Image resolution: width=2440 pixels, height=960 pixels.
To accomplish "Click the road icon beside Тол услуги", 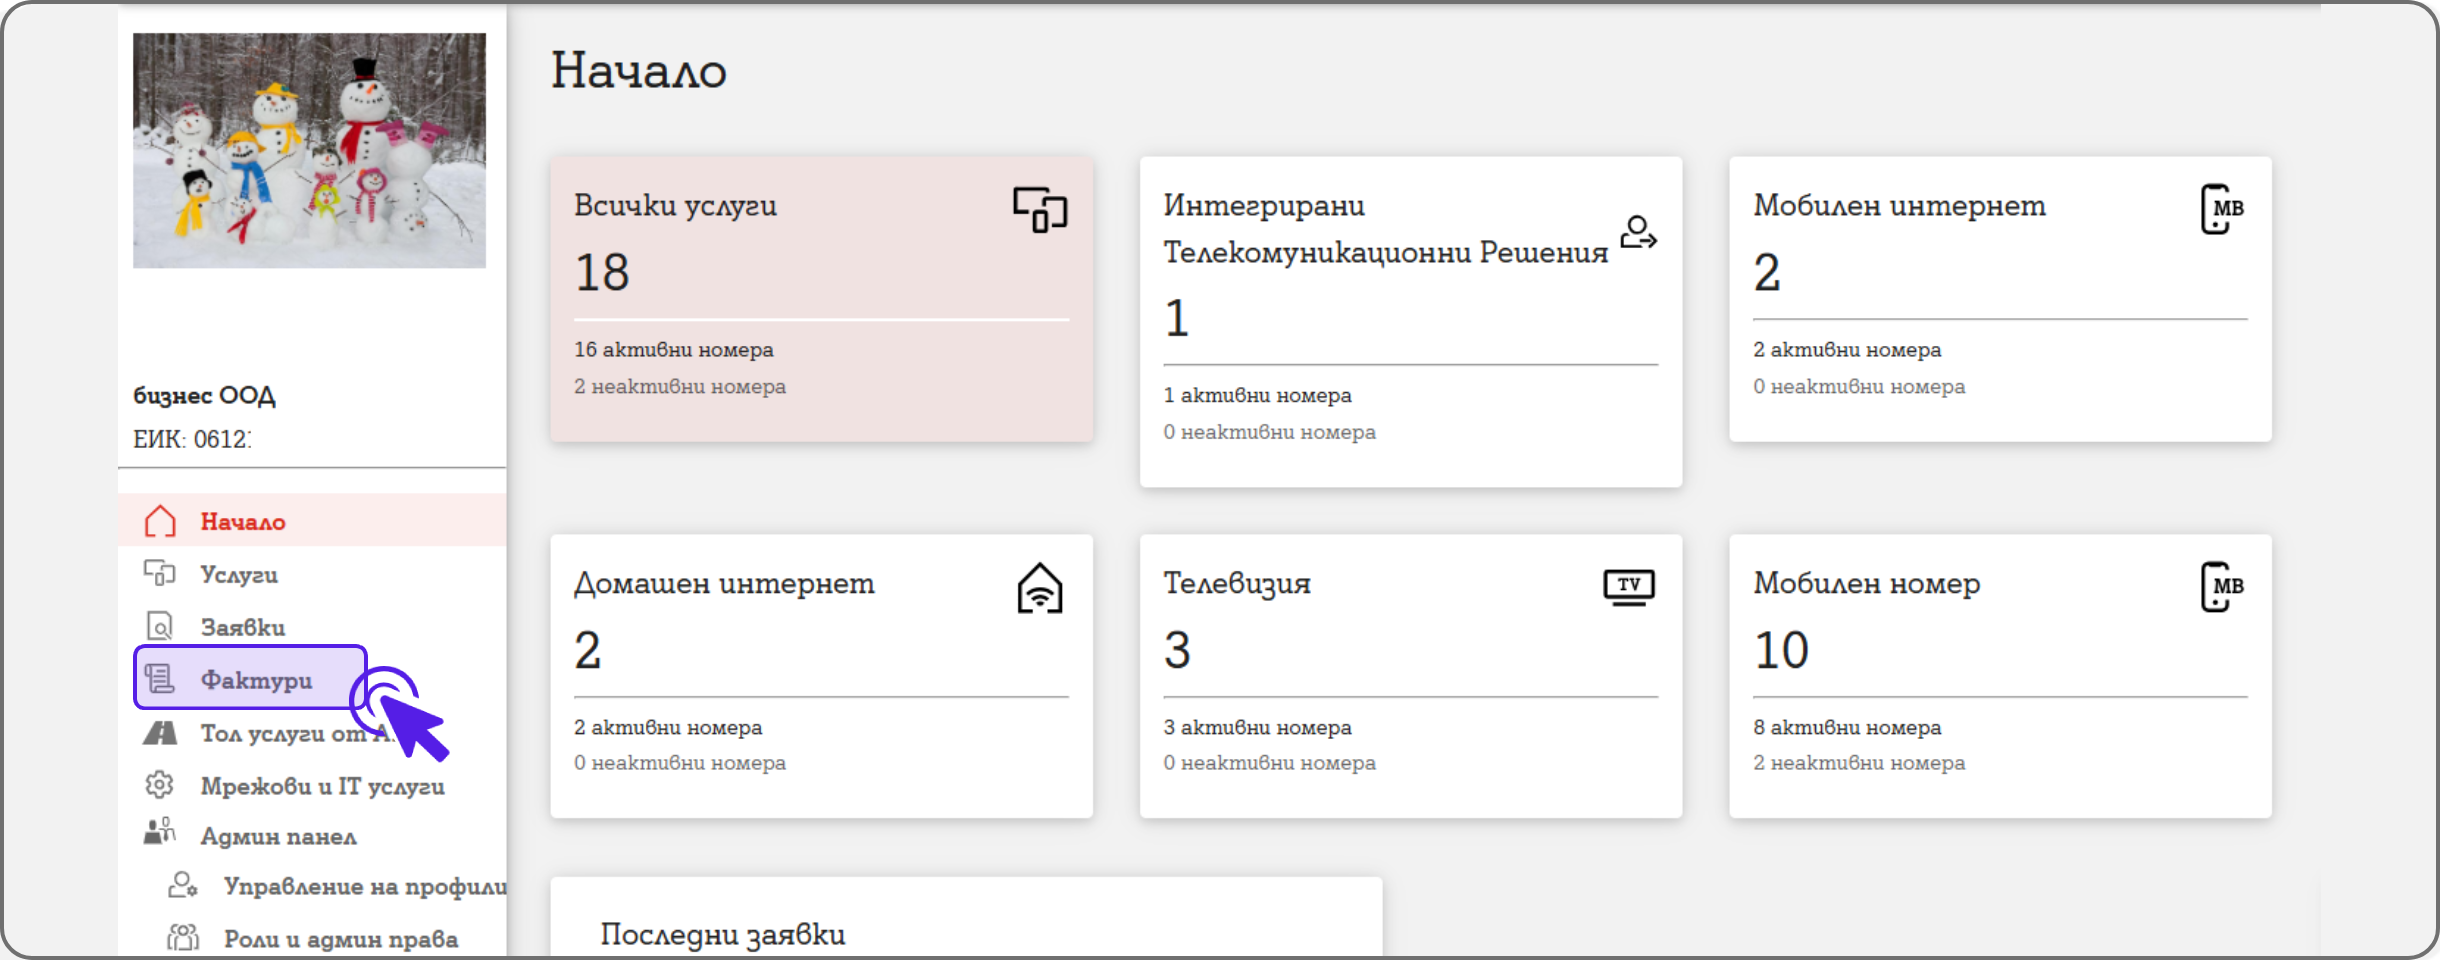I will pyautogui.click(x=160, y=733).
